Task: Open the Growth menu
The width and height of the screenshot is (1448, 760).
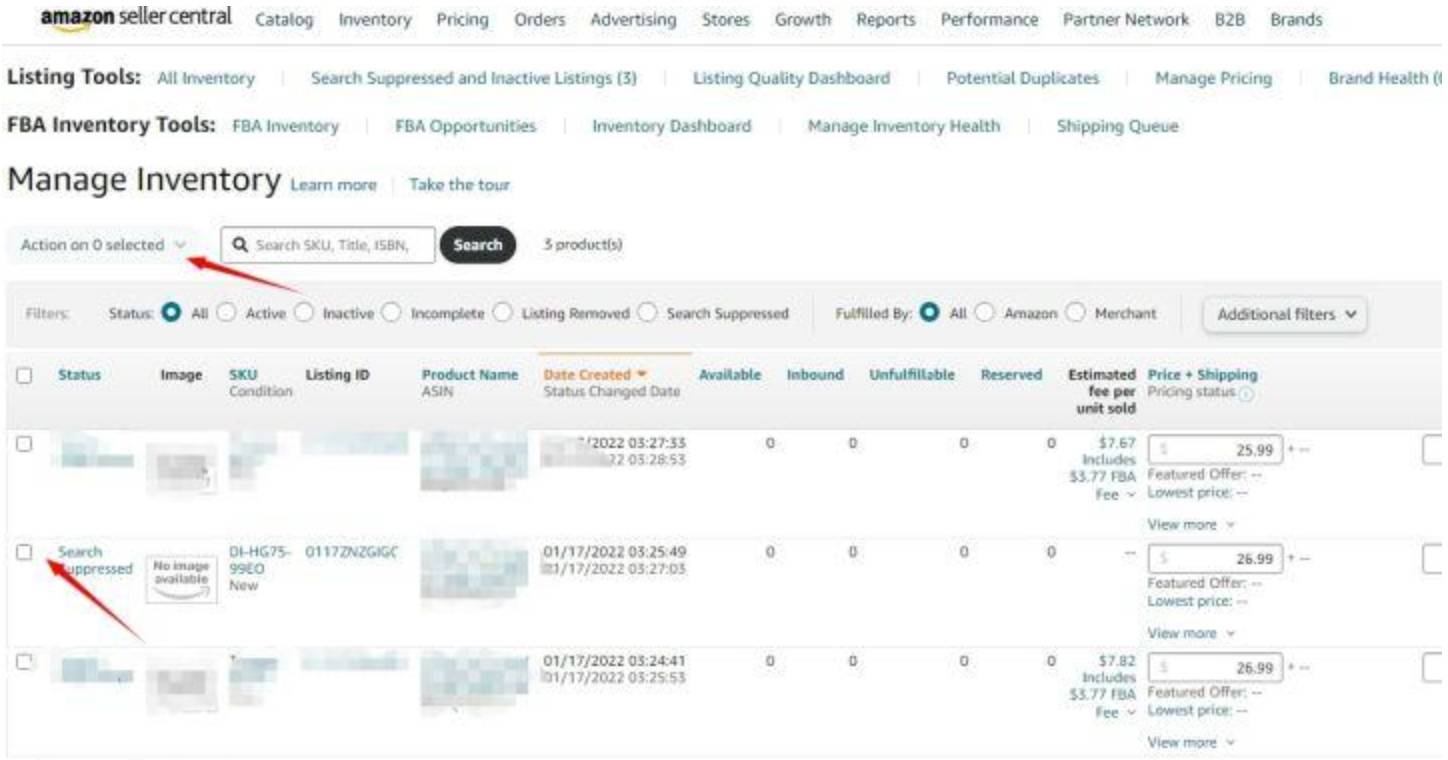Action: point(803,20)
